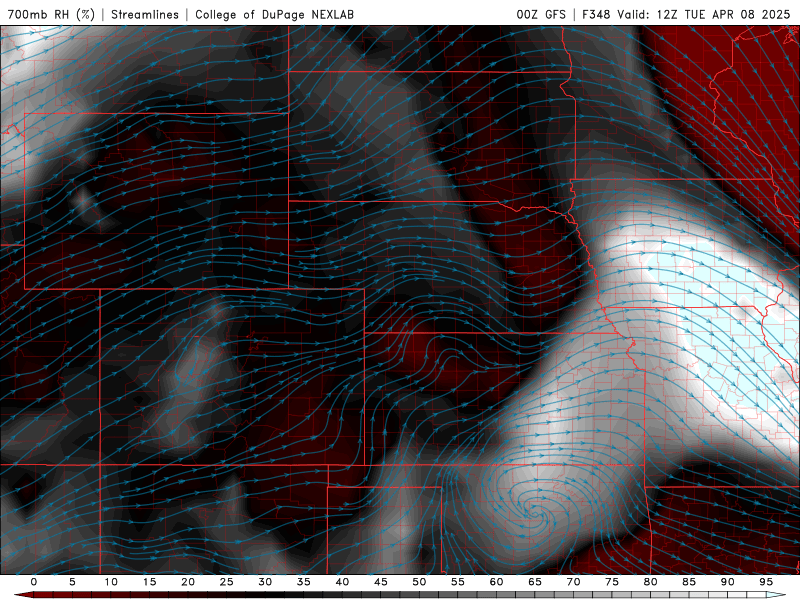This screenshot has width=800, height=600.
Task: Click the "College of DuPage NEXLAB" header text
Action: [274, 14]
